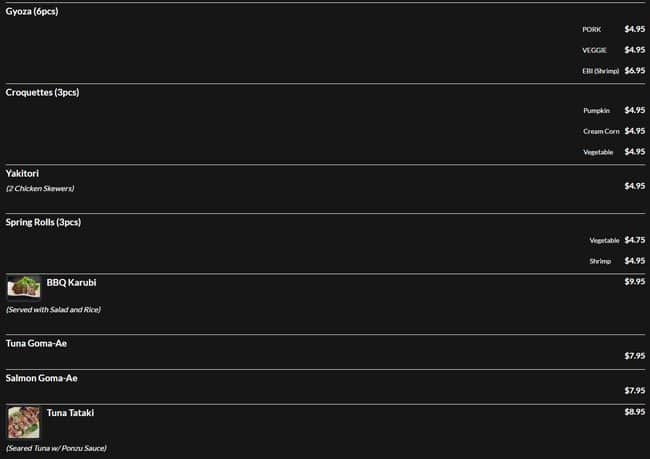Click the $9.95 BBQ Karubi price
The image size is (650, 459).
coord(634,282)
